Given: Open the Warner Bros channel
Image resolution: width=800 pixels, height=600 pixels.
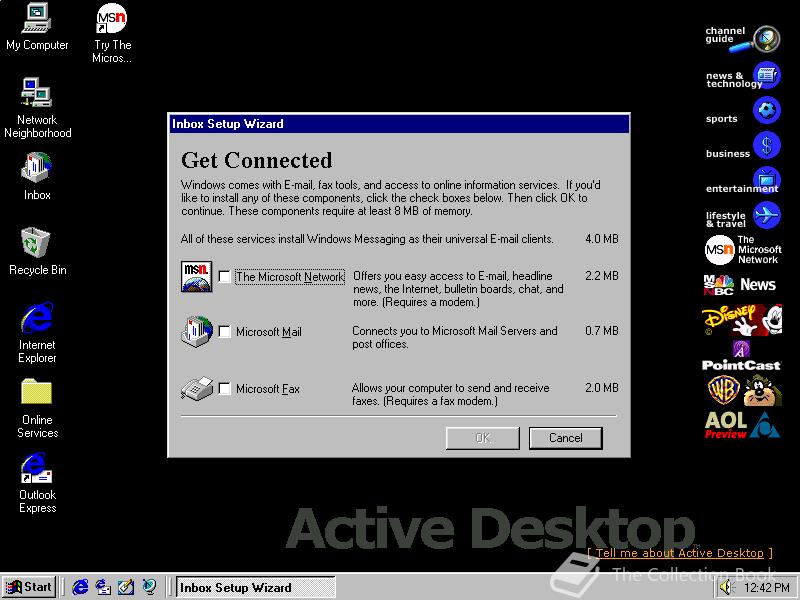Looking at the screenshot, I should pos(744,390).
